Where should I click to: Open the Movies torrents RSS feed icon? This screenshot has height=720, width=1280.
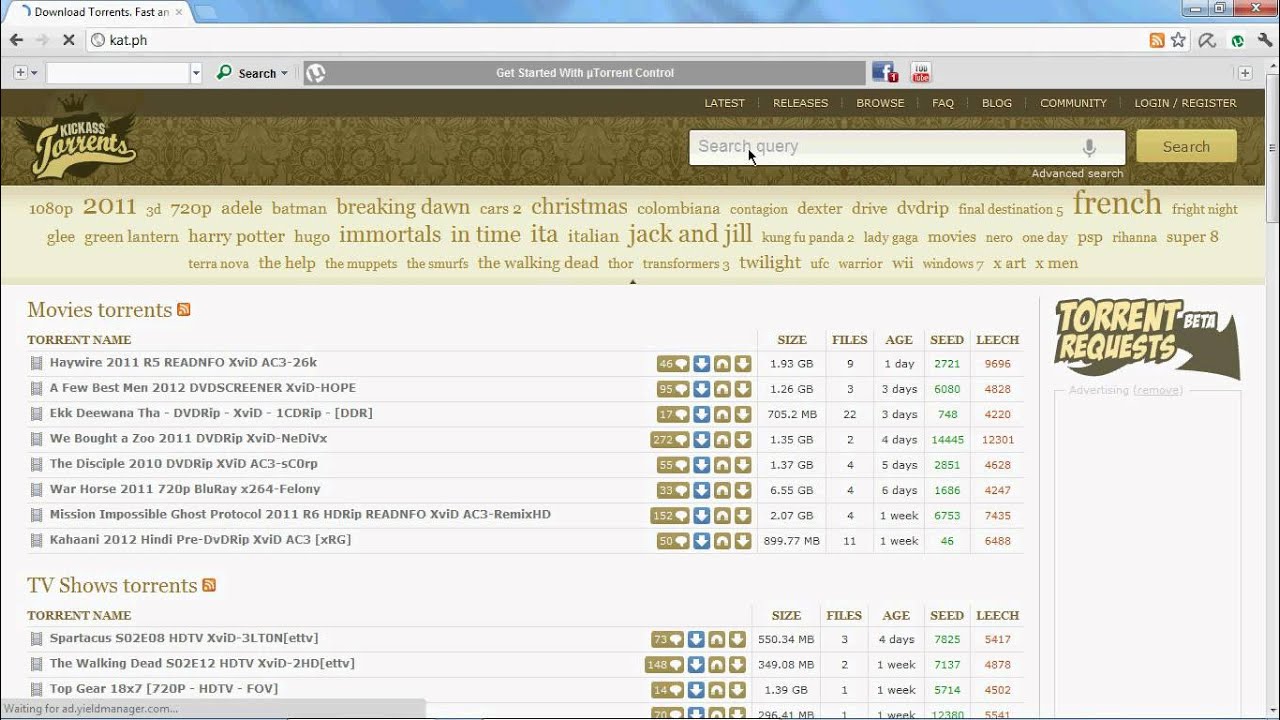(184, 310)
